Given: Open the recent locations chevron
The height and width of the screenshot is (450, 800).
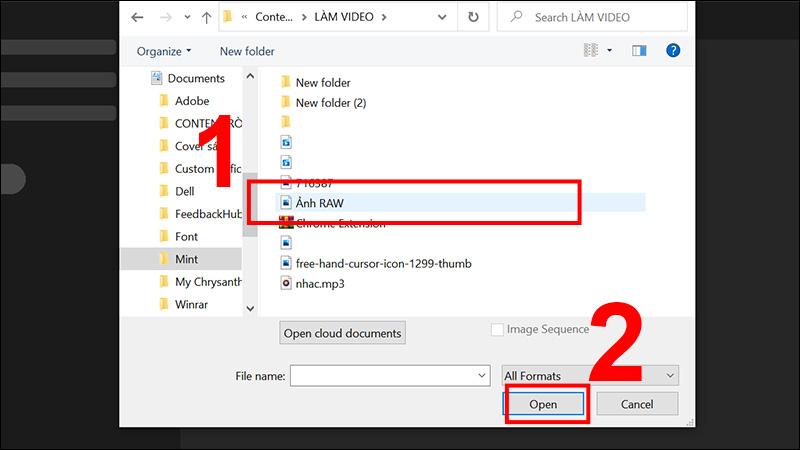Looking at the screenshot, I should coord(187,17).
